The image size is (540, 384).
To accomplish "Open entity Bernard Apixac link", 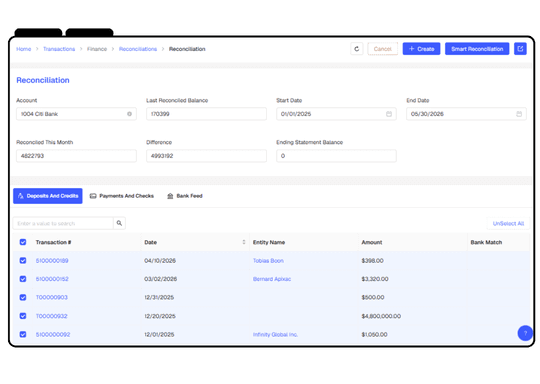I will 272,279.
